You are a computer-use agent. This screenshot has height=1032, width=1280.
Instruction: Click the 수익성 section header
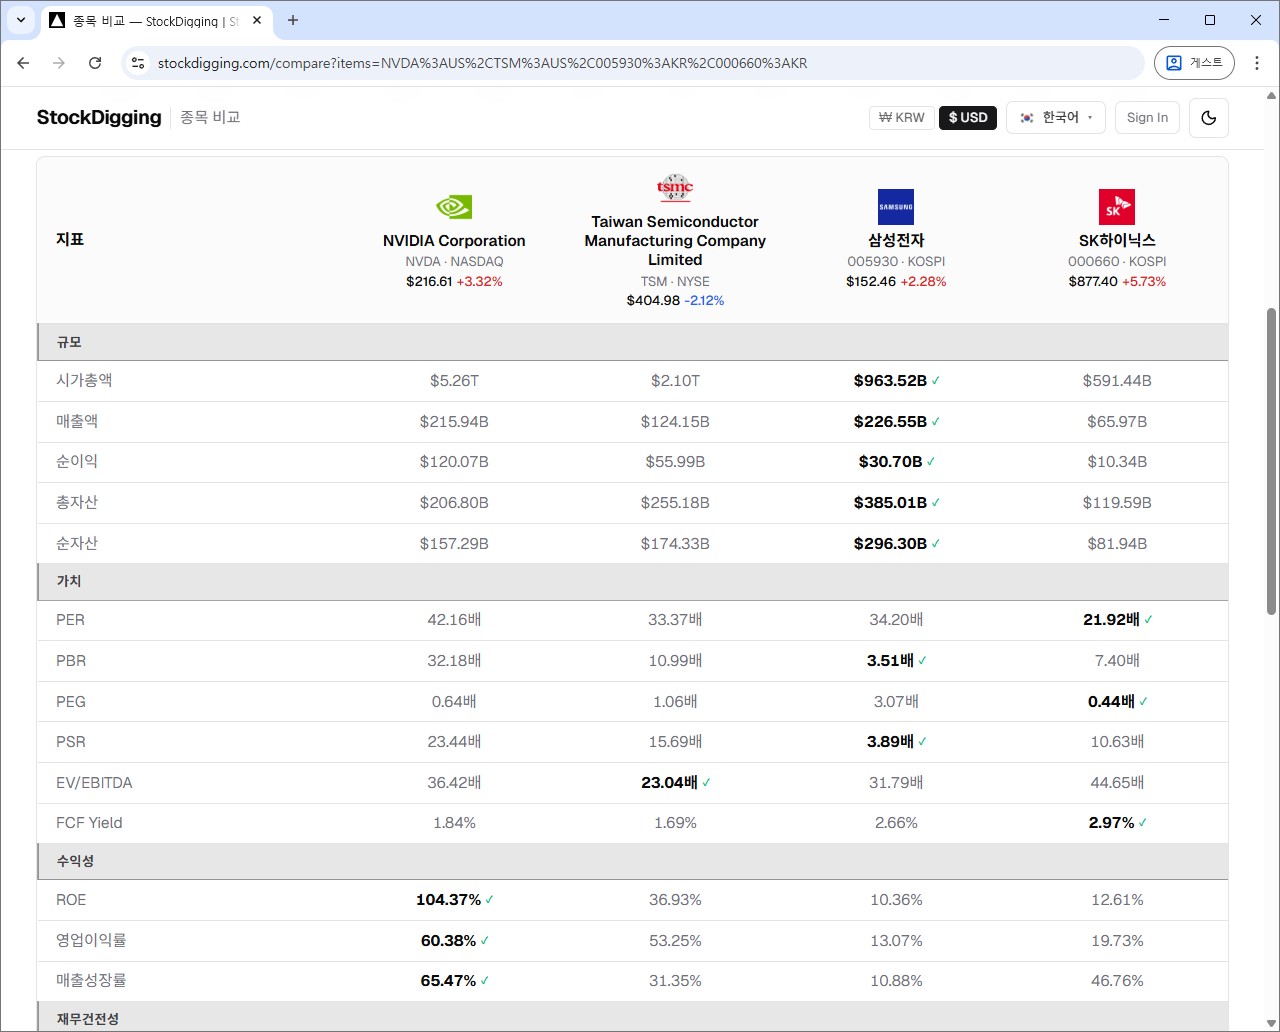pos(632,861)
